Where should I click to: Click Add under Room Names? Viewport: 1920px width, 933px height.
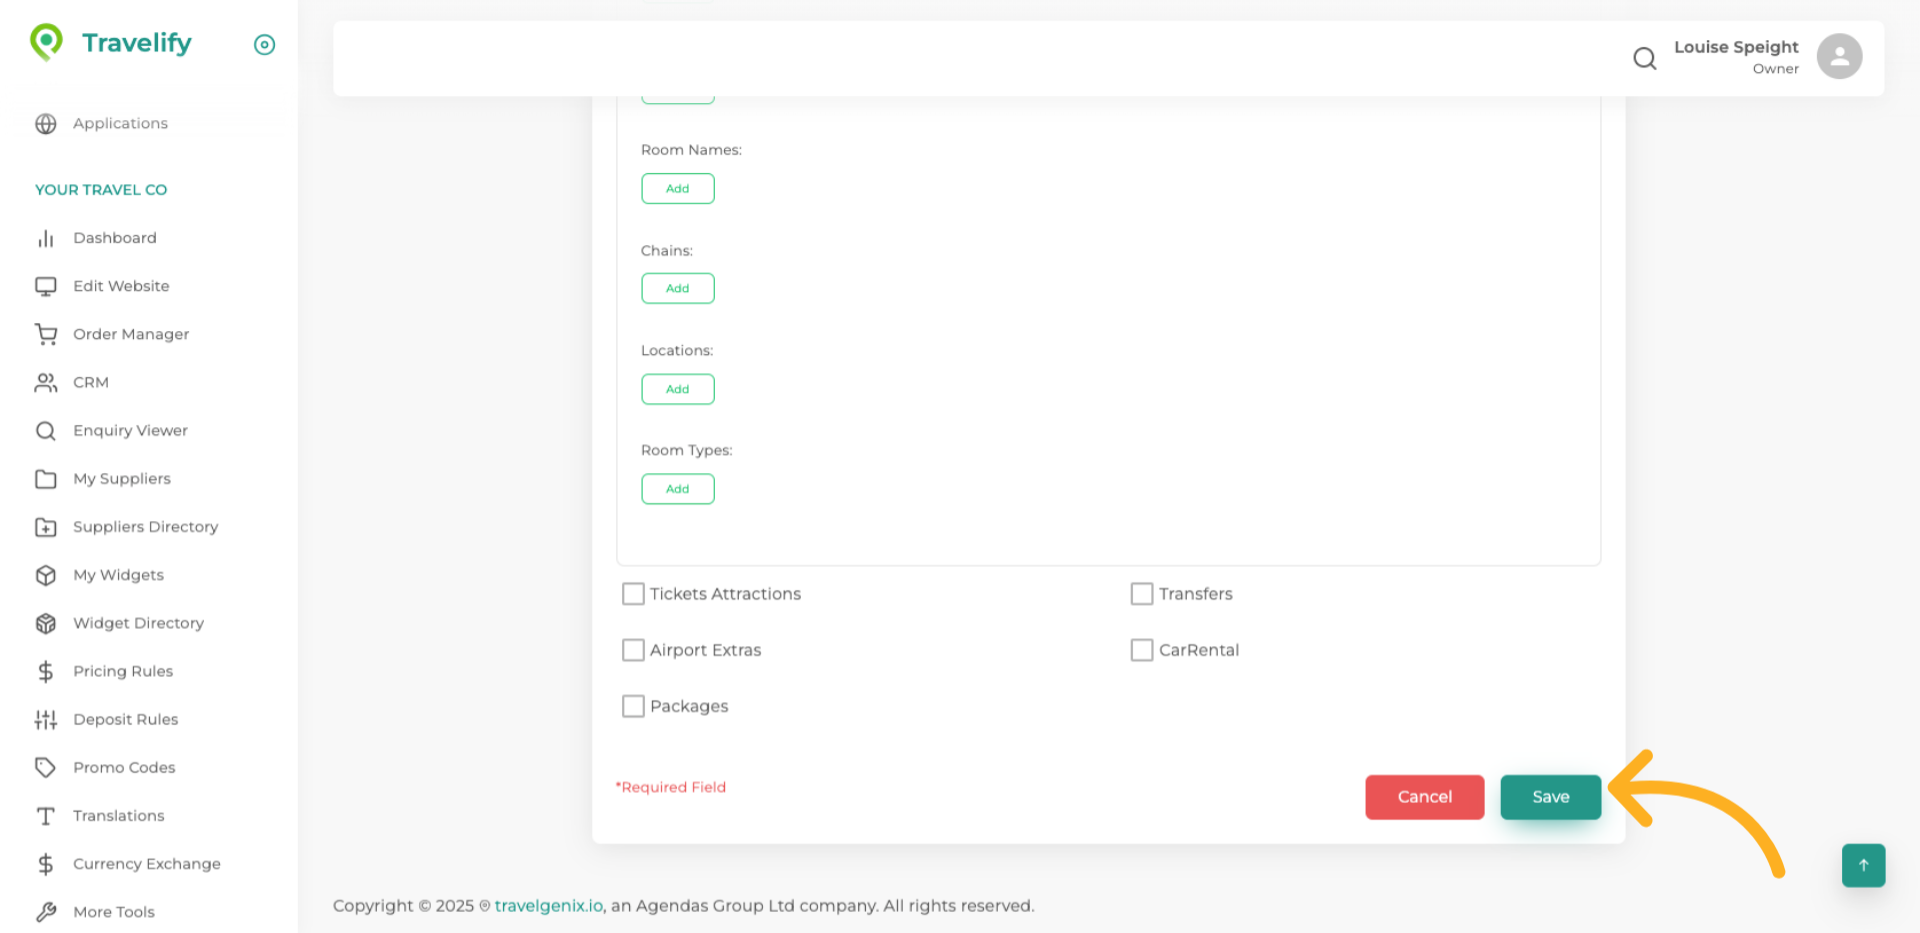[677, 189]
